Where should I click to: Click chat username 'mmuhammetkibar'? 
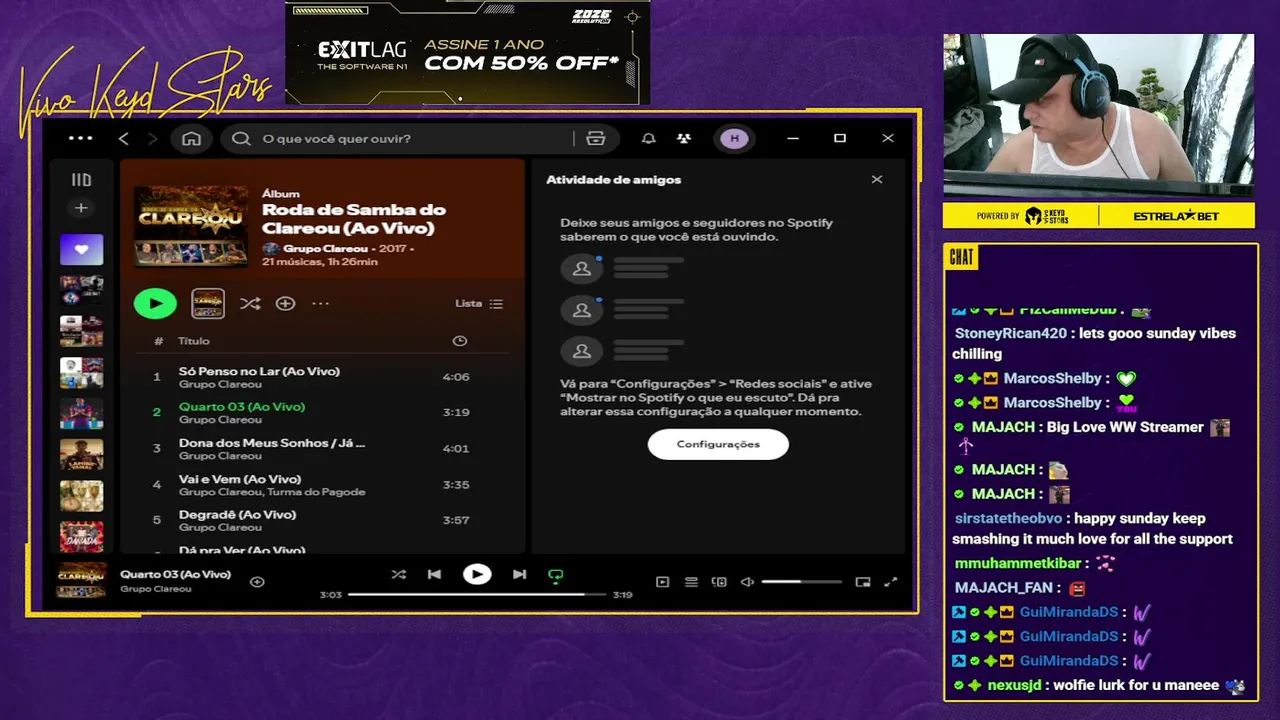[1018, 563]
